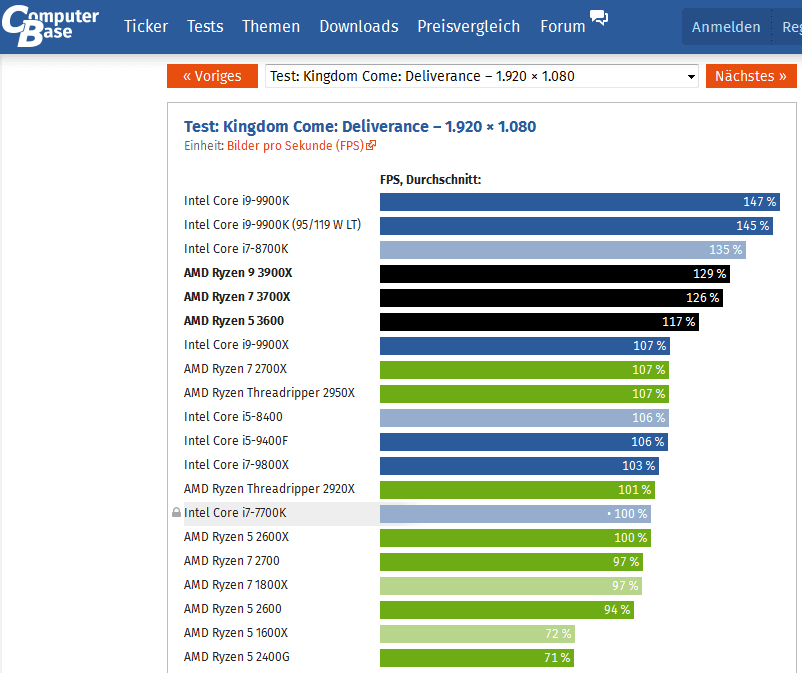This screenshot has height=673, width=802.
Task: Select the Intel Core i7-7700K baseline row
Action: [417, 513]
